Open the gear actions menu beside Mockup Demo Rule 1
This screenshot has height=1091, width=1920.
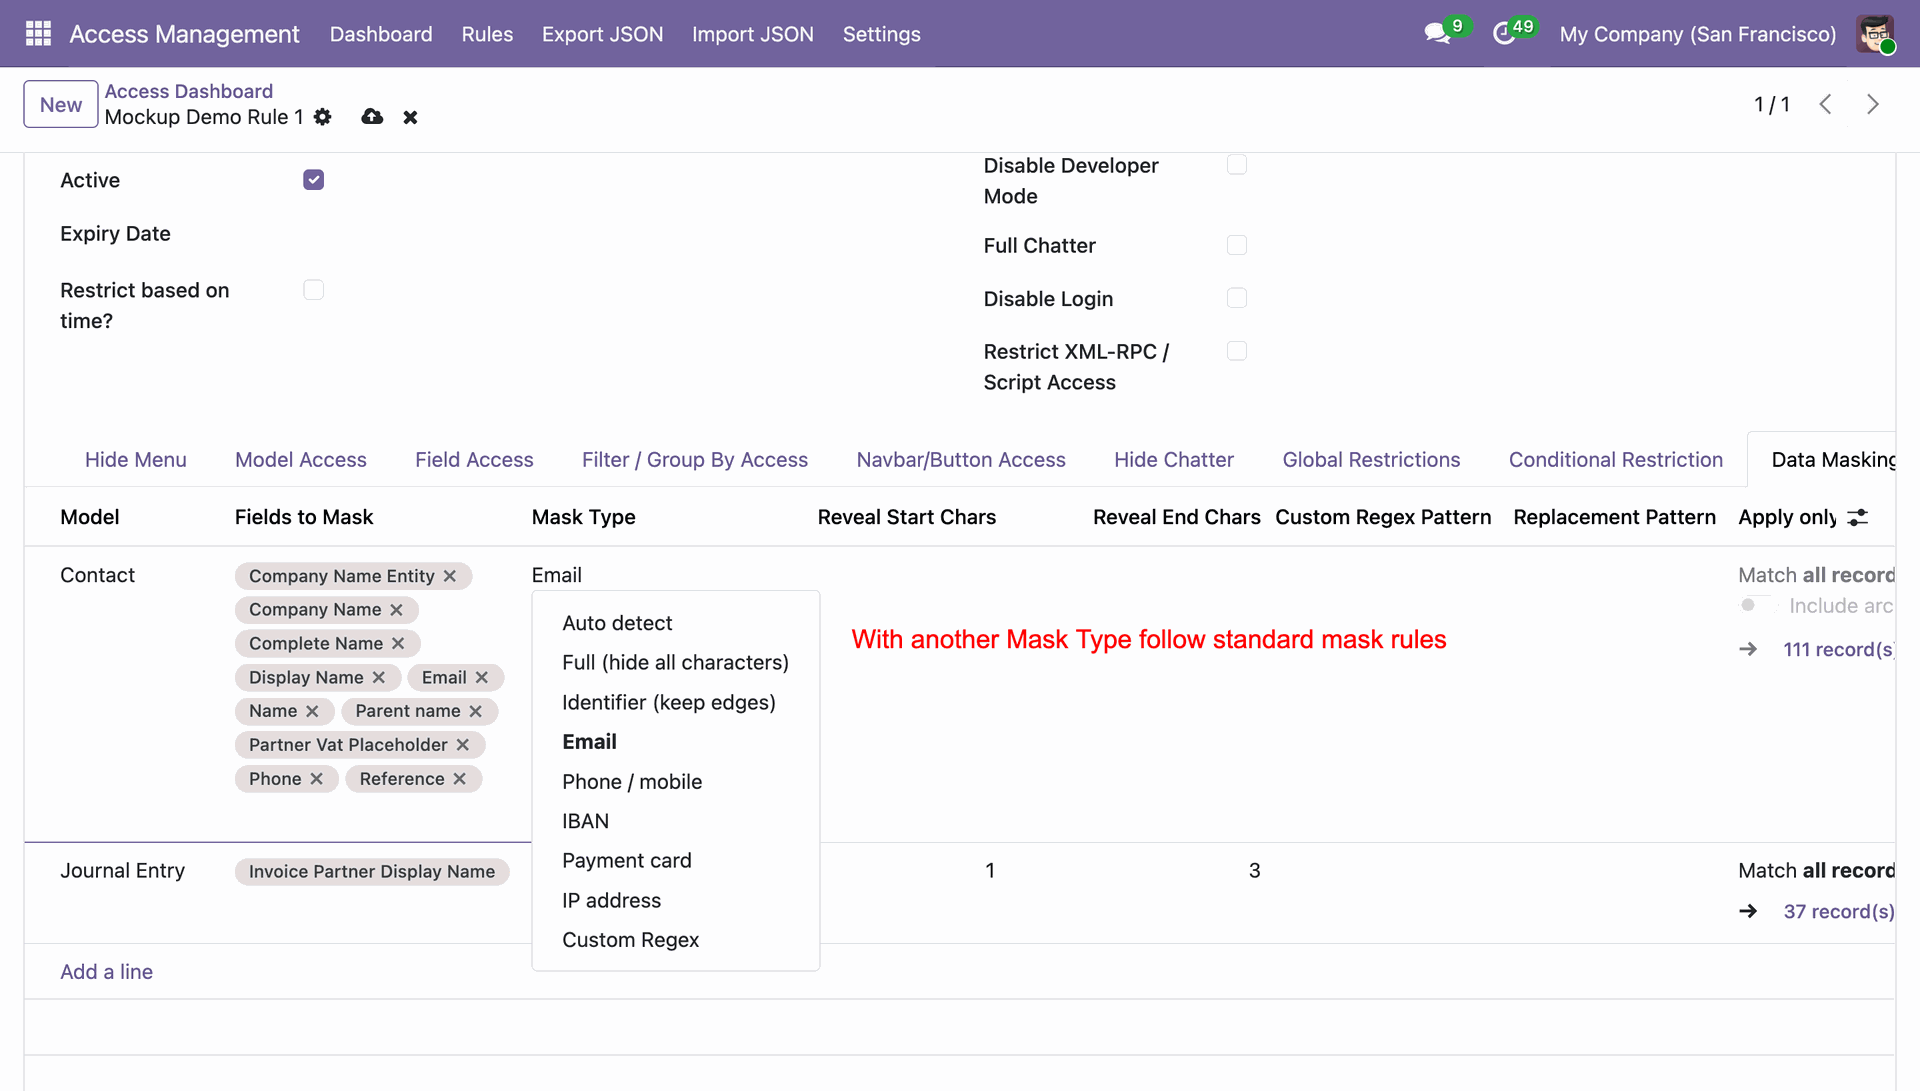tap(322, 117)
